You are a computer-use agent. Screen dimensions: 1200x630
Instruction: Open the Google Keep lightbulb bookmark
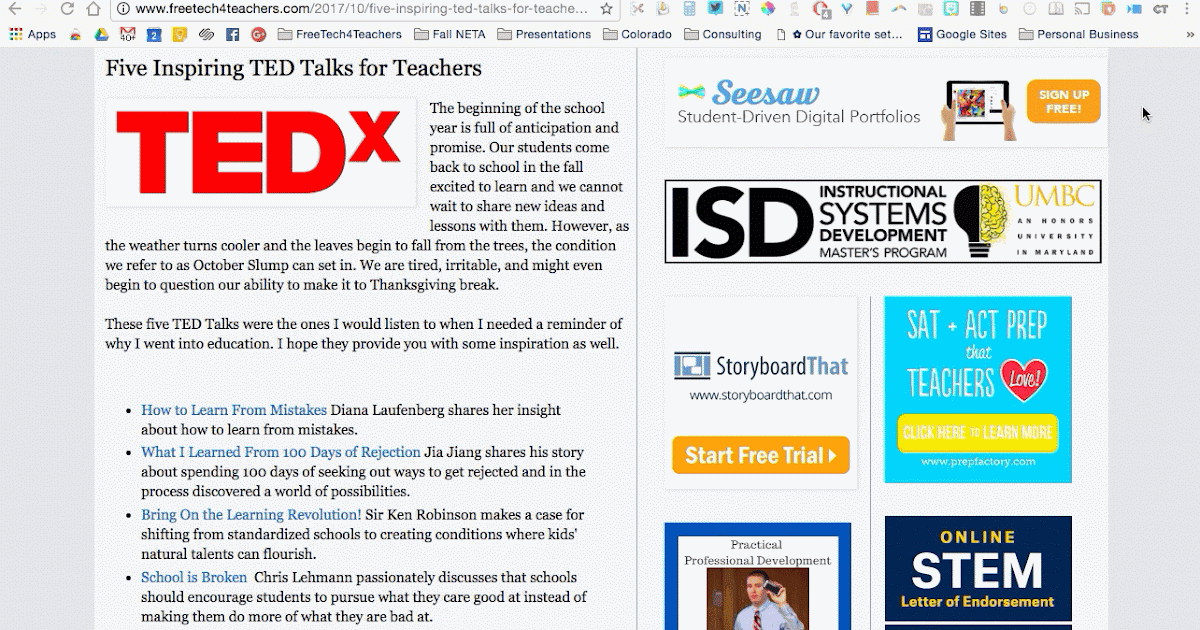[180, 34]
